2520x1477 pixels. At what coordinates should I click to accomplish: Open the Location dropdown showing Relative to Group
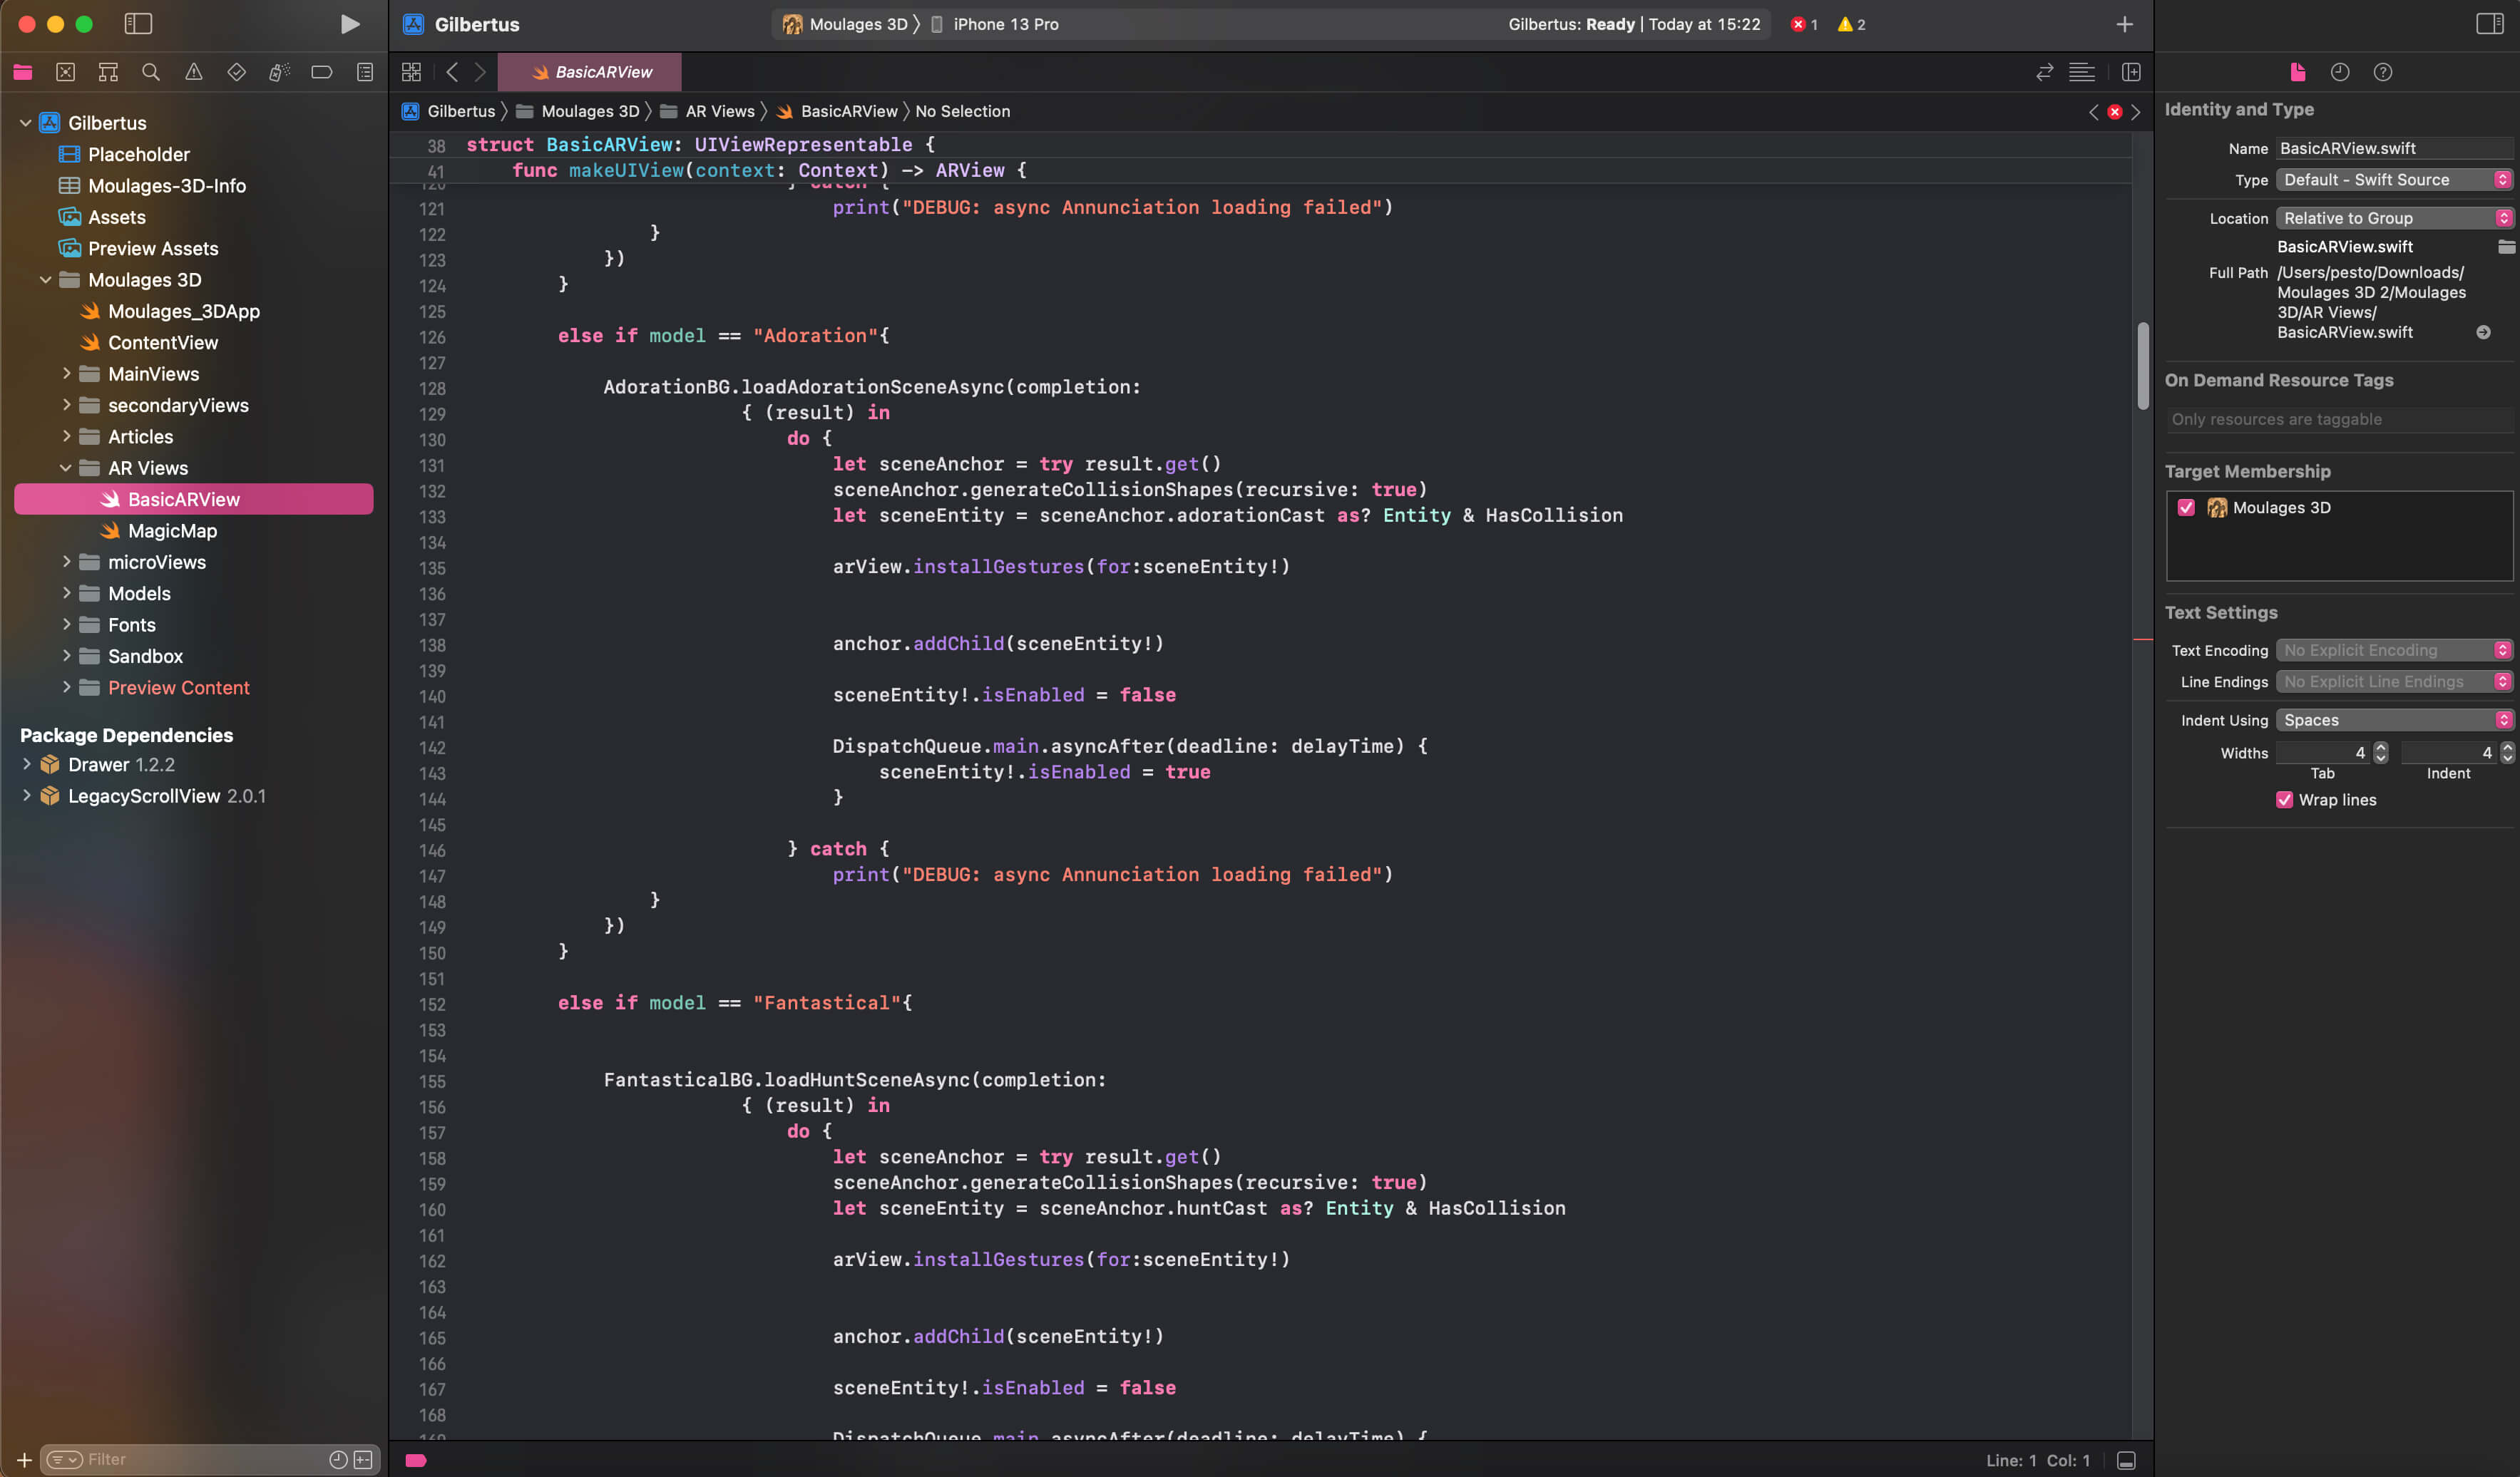[2393, 217]
